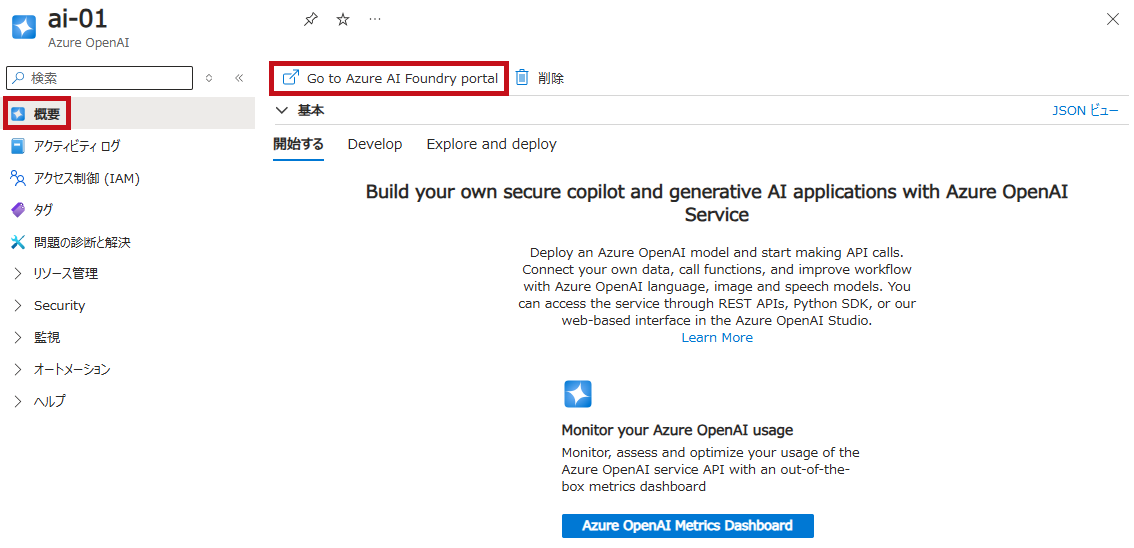Click the purple タグ tag icon

(x=18, y=210)
